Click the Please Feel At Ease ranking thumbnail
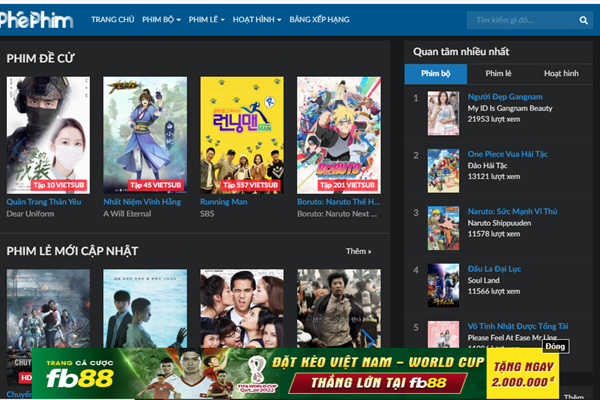 [x=443, y=334]
